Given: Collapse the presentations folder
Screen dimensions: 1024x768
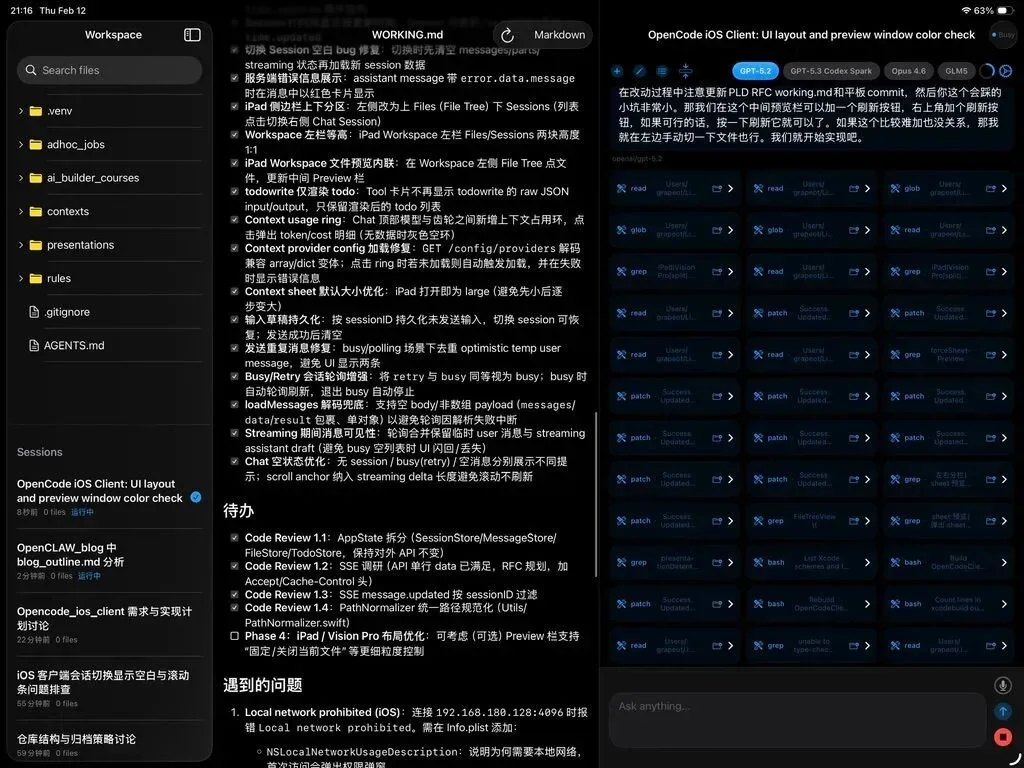Looking at the screenshot, I should [22, 245].
